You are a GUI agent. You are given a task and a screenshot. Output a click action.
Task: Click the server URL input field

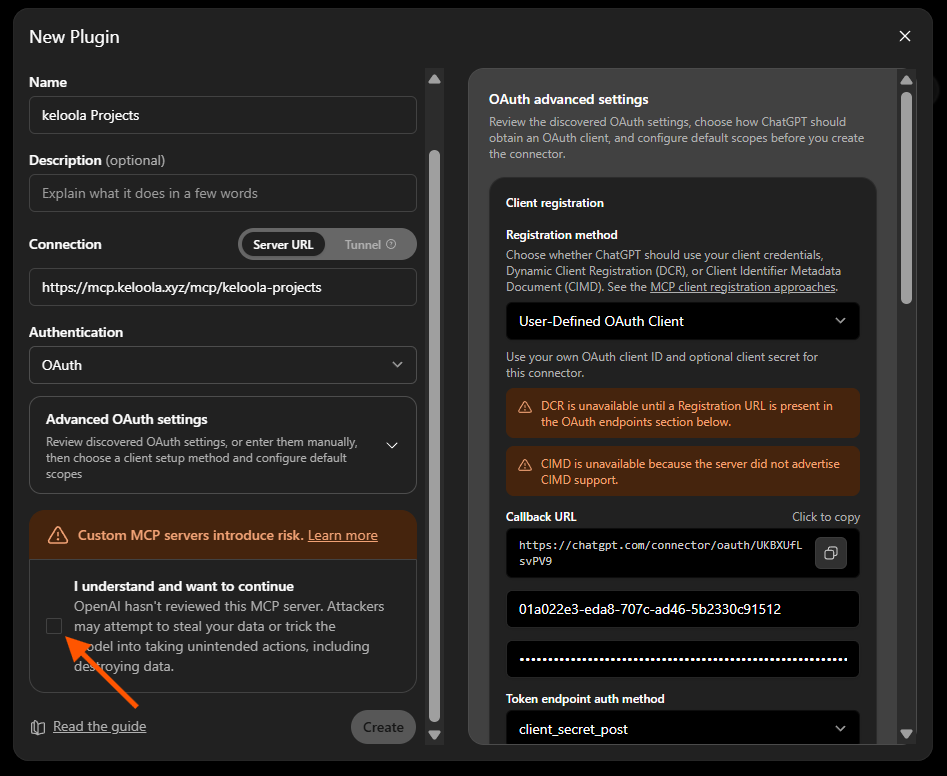(x=223, y=287)
